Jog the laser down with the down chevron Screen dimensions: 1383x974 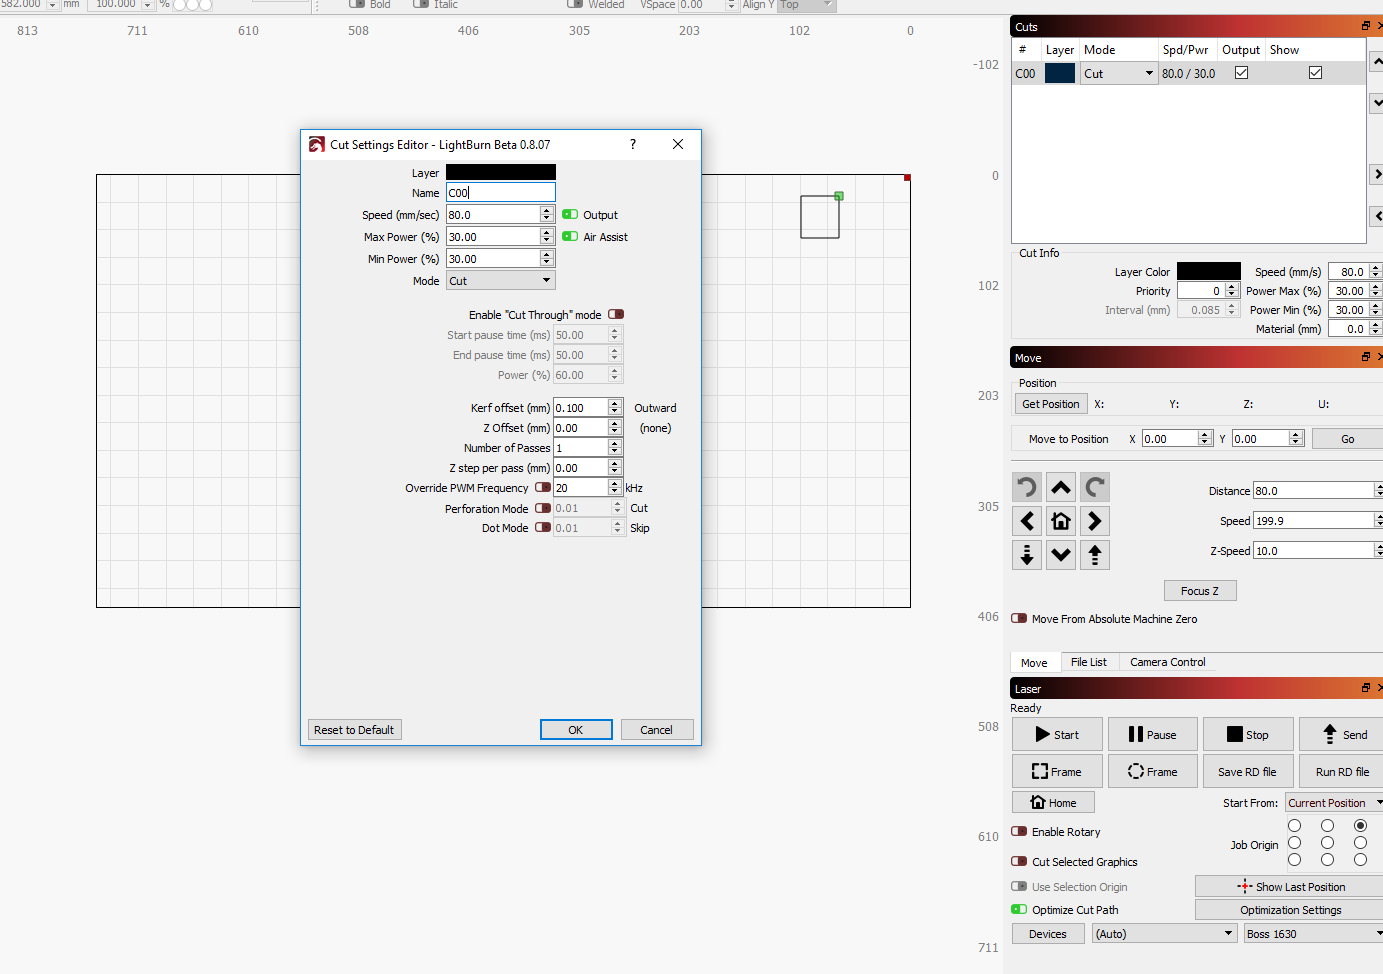[x=1061, y=555]
